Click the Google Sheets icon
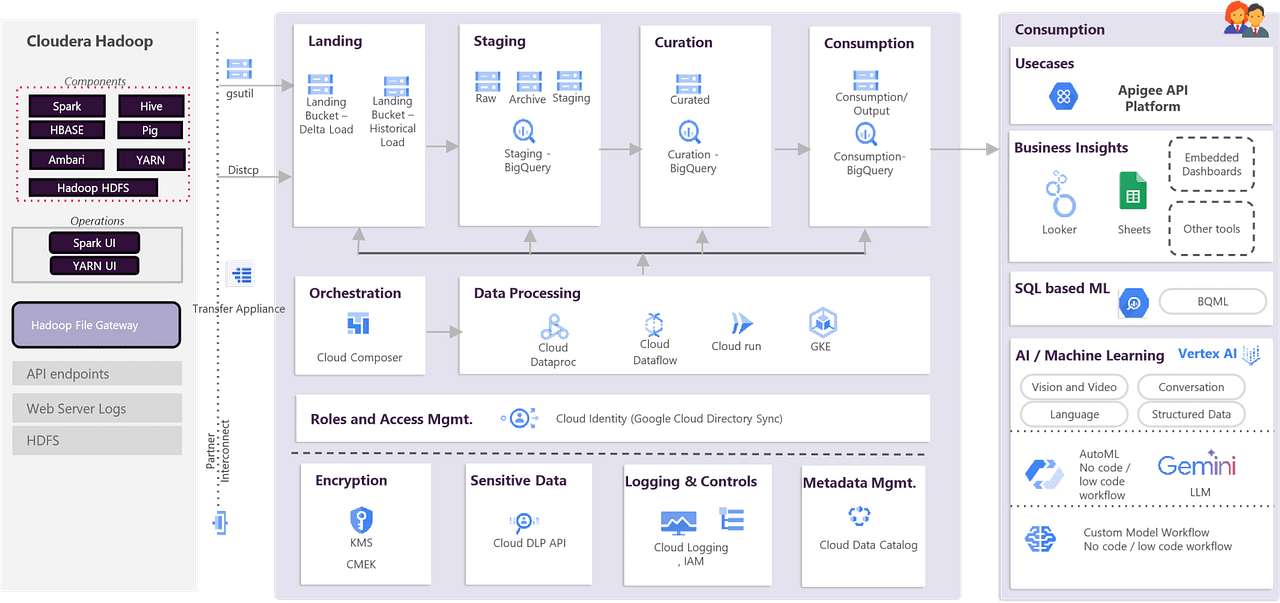 pyautogui.click(x=1133, y=191)
